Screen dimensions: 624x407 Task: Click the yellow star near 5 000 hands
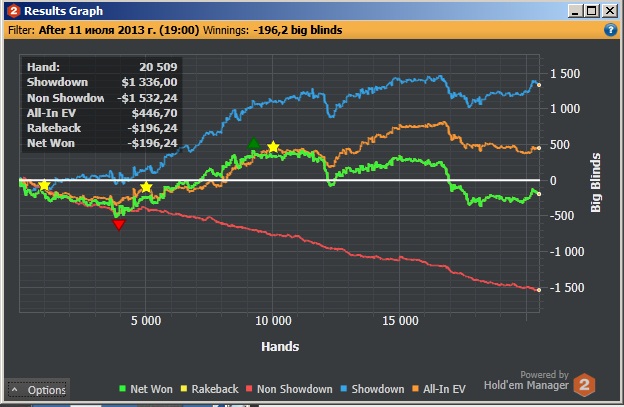(146, 187)
